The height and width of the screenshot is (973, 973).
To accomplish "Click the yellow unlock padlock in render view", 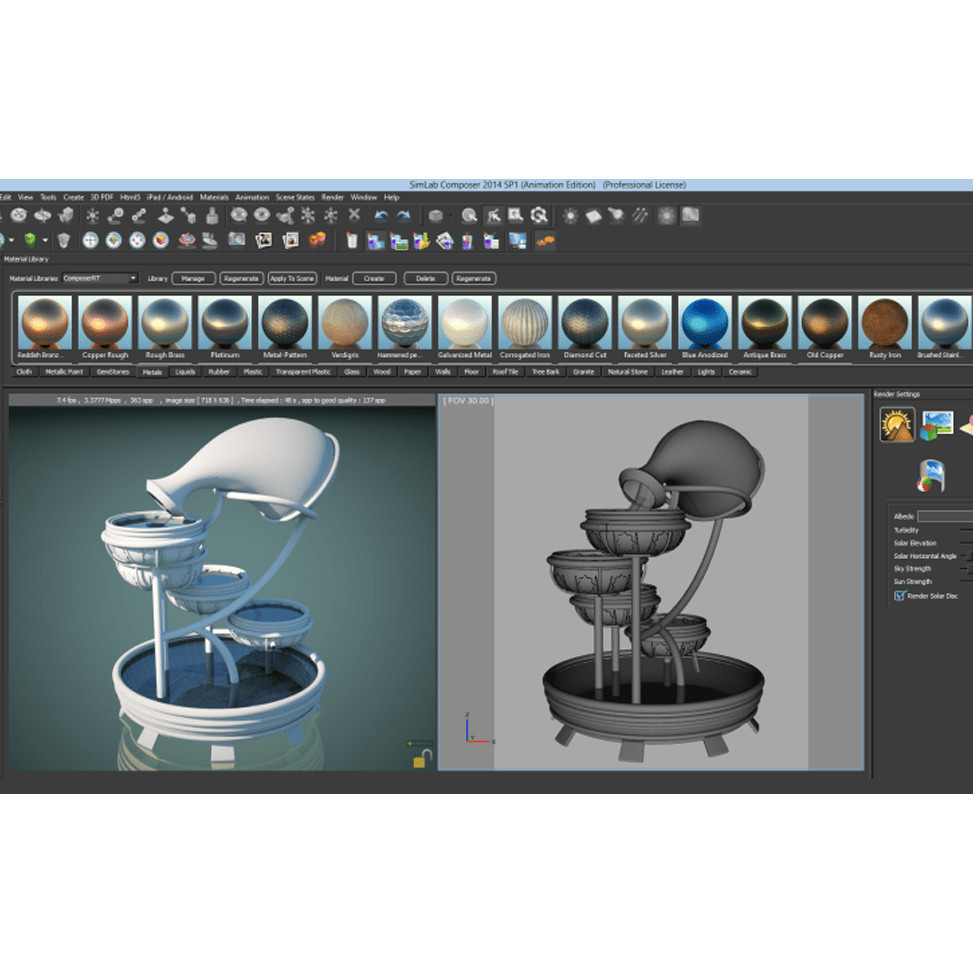I will 423,759.
